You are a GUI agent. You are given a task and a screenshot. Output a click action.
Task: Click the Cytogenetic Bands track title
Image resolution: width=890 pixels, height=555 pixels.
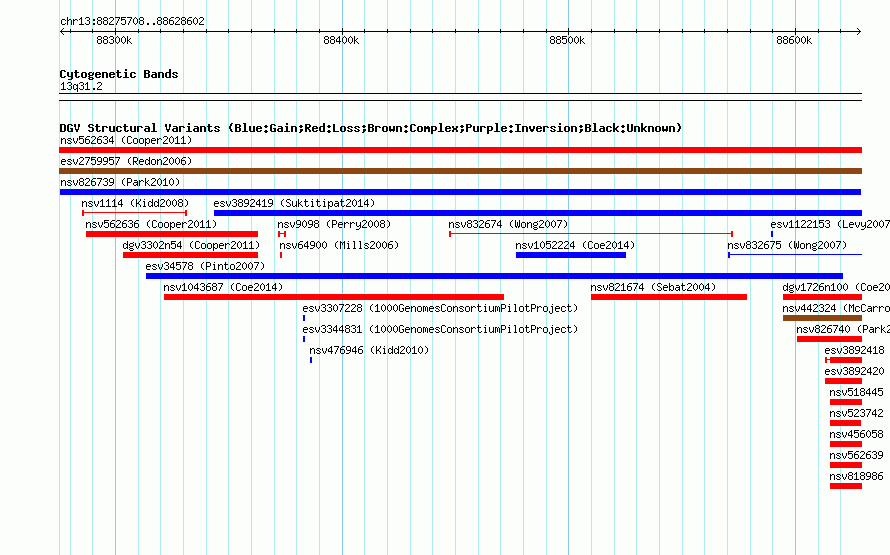coord(119,74)
